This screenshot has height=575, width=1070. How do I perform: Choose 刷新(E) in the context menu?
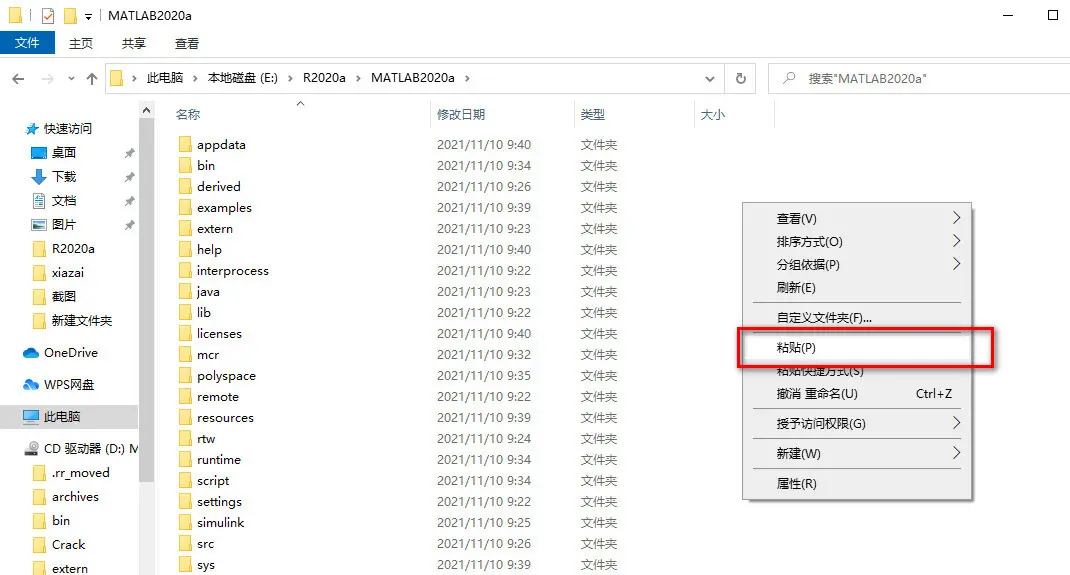[856, 288]
